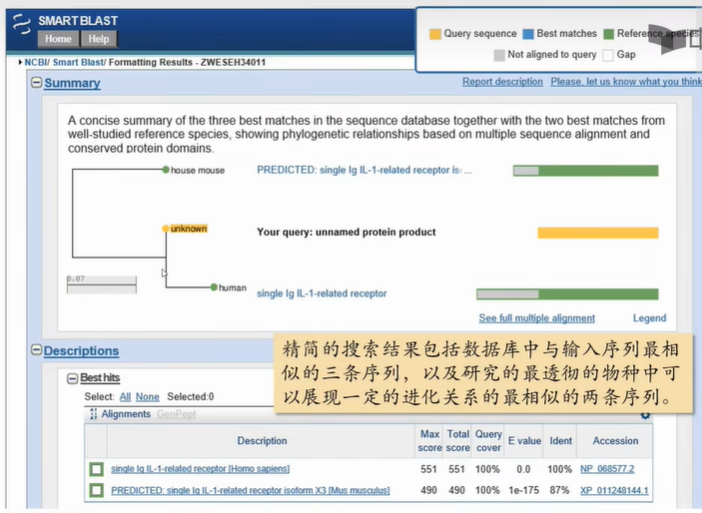Image resolution: width=702 pixels, height=513 pixels.
Task: Click the Not aligned to query swatch
Action: (x=499, y=55)
